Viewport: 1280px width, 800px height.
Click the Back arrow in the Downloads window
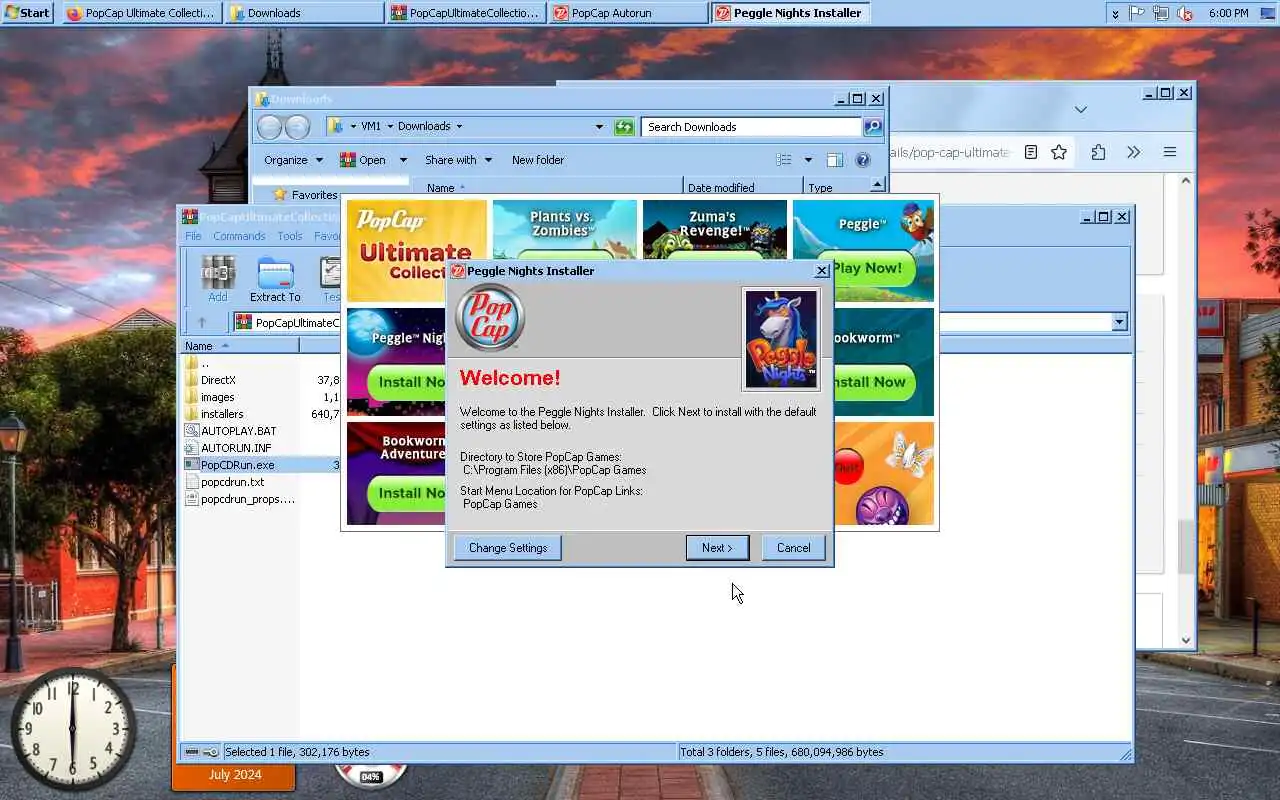(270, 127)
